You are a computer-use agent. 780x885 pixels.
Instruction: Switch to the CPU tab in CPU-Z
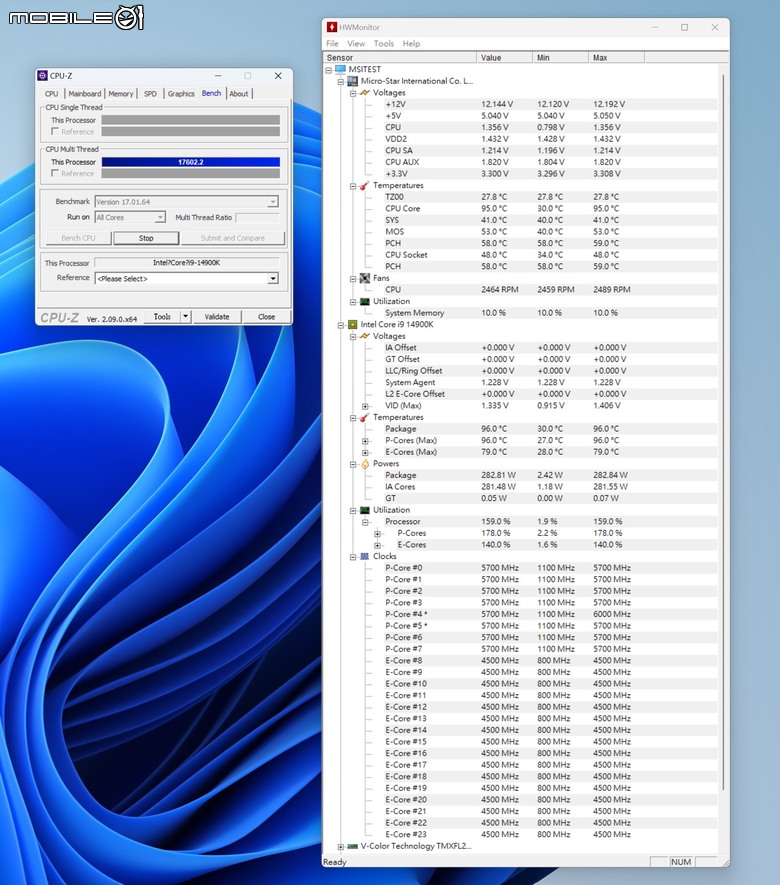(51, 94)
